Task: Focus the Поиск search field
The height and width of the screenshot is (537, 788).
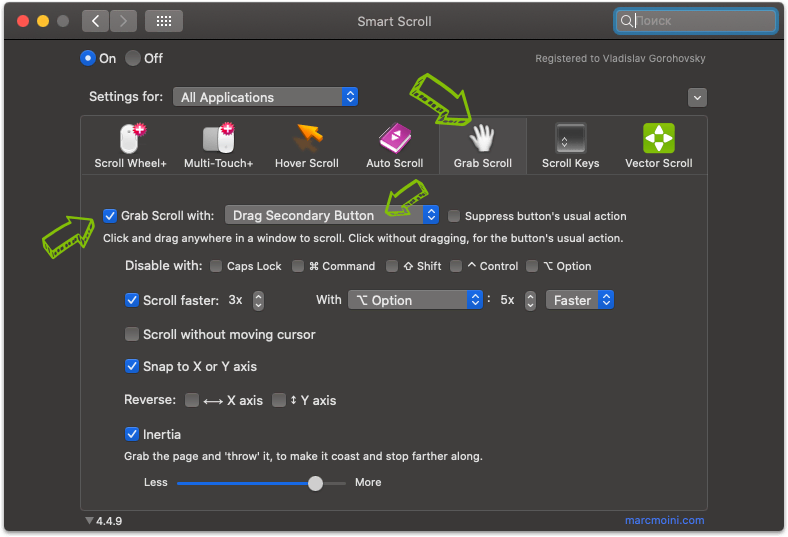Action: pos(696,21)
